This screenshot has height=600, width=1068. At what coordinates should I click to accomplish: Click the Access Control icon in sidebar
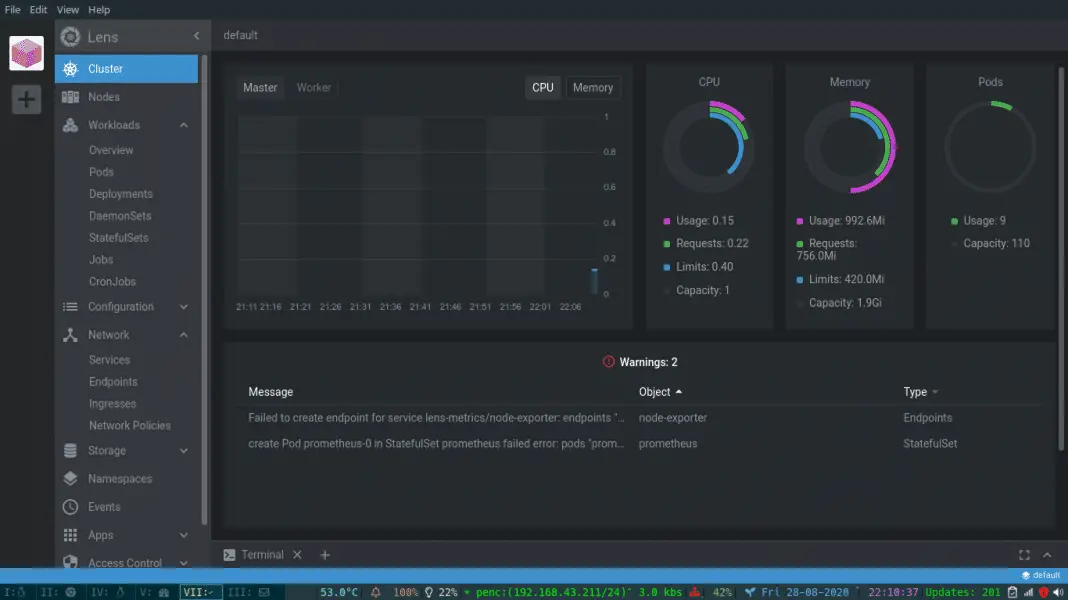70,562
